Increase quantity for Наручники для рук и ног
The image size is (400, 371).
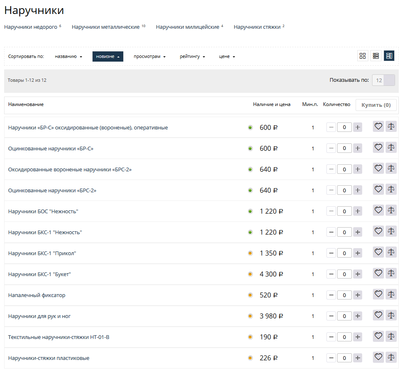[x=358, y=316]
